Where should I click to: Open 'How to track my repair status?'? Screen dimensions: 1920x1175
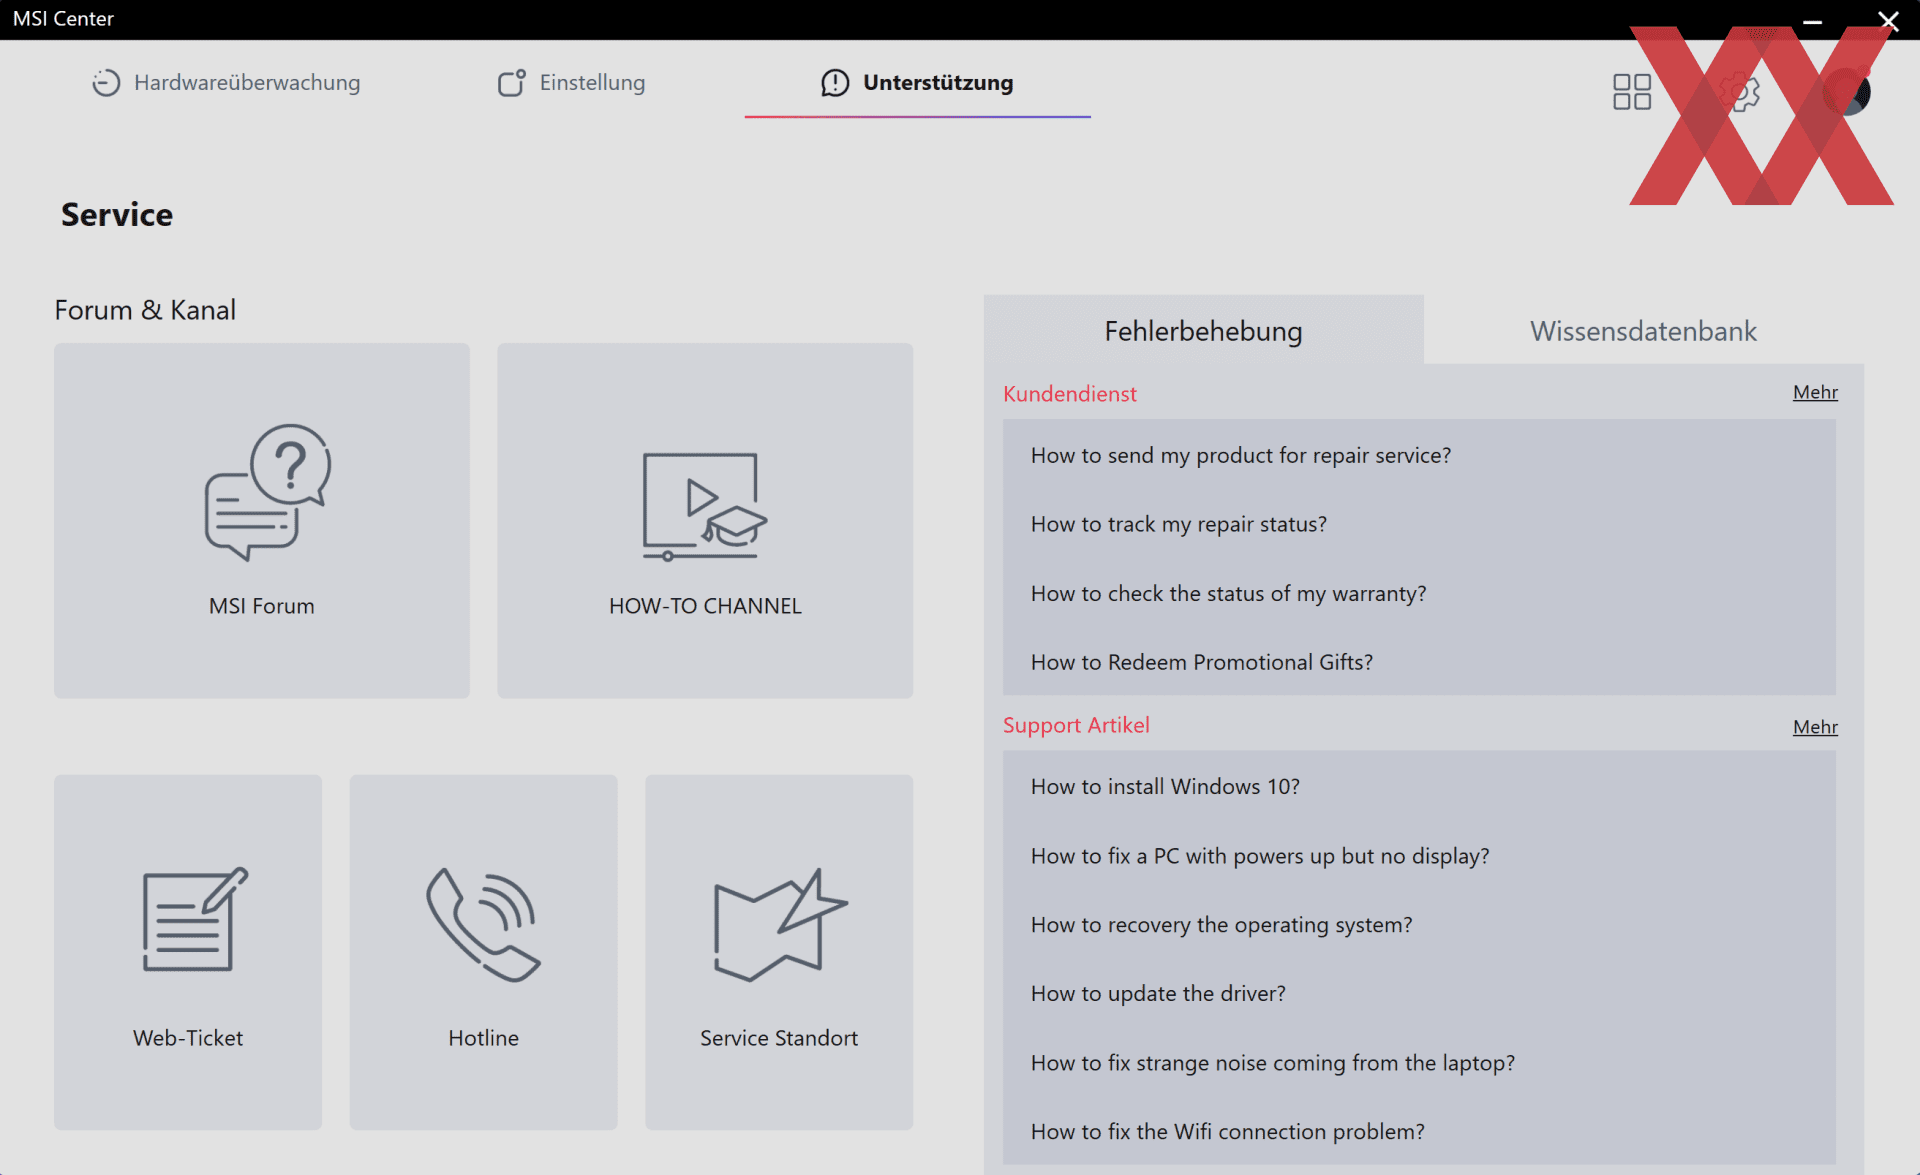[x=1419, y=524]
